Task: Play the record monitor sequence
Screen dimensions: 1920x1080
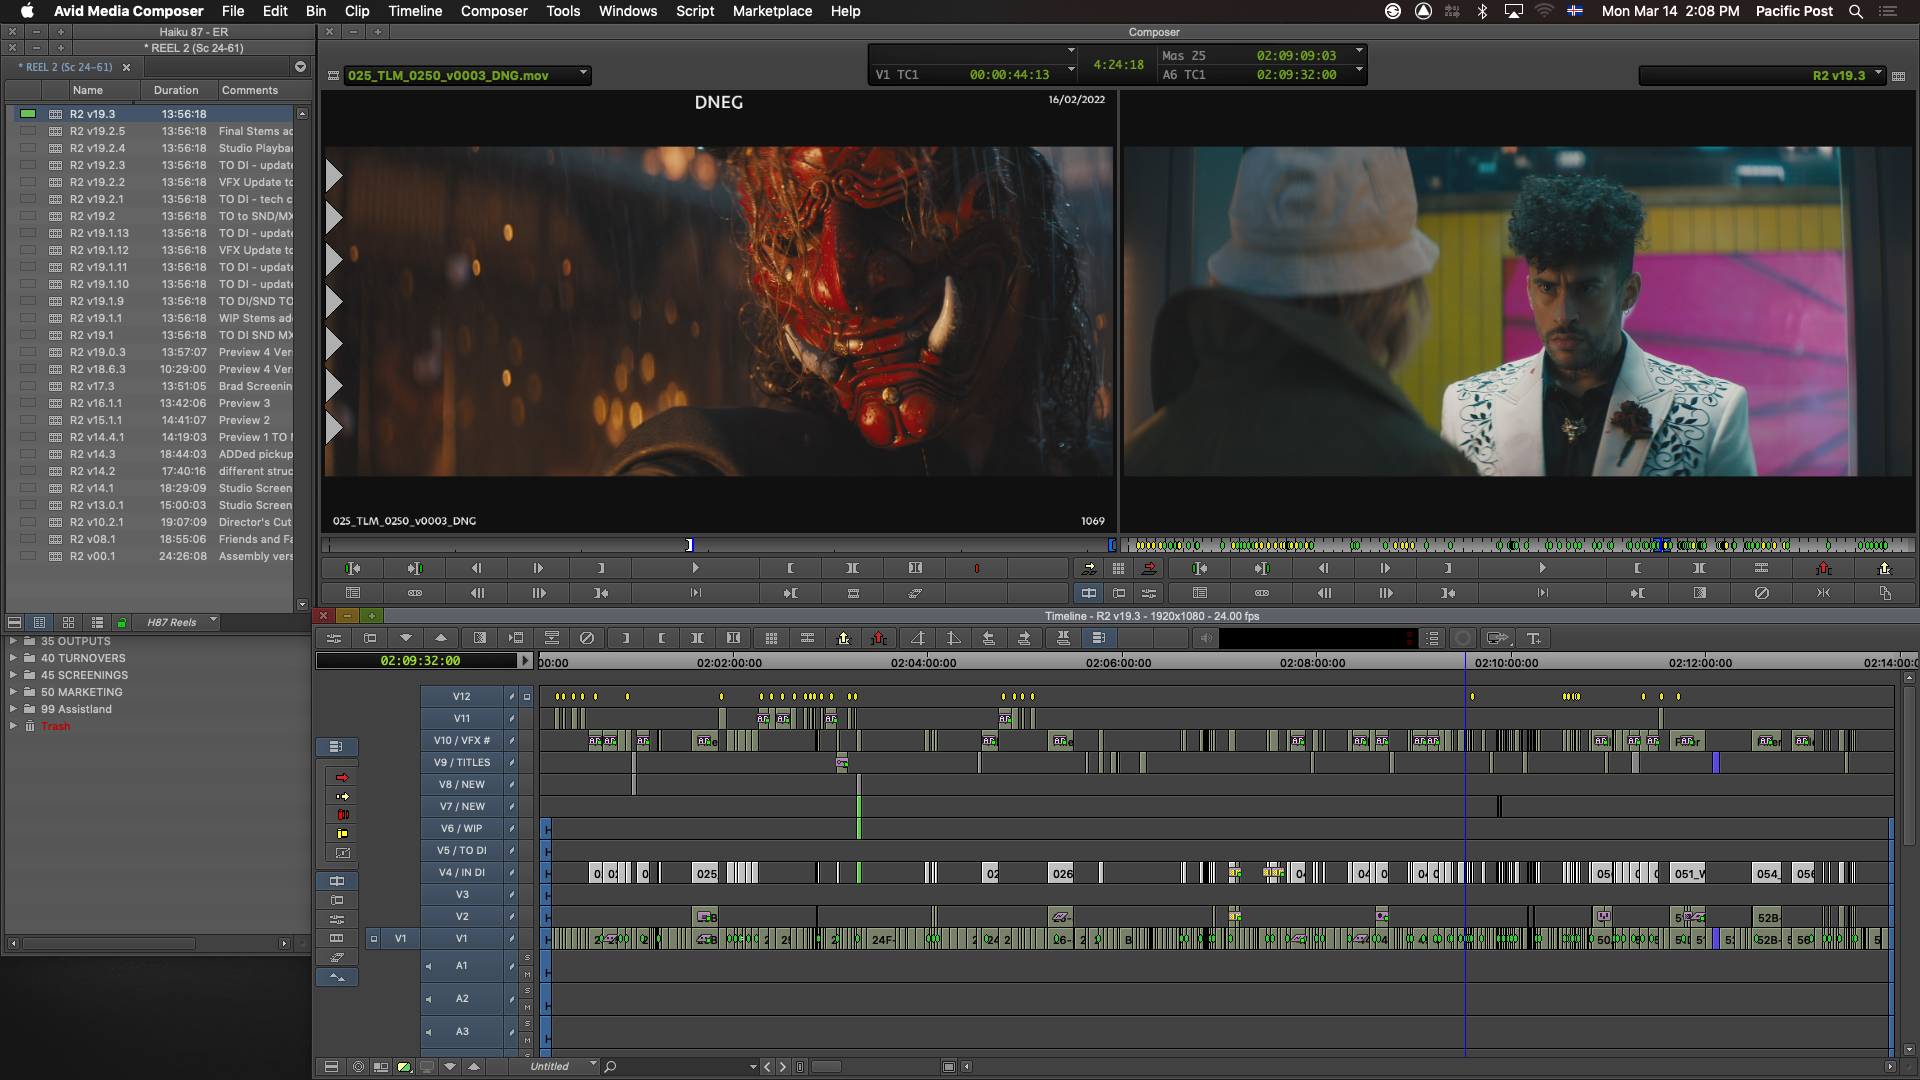Action: (x=1542, y=568)
